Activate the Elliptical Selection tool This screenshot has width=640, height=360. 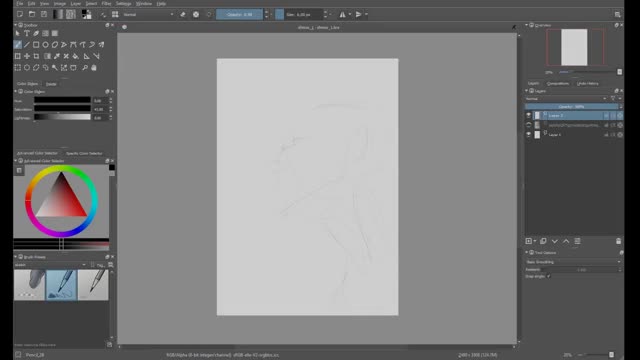[x=27, y=67]
